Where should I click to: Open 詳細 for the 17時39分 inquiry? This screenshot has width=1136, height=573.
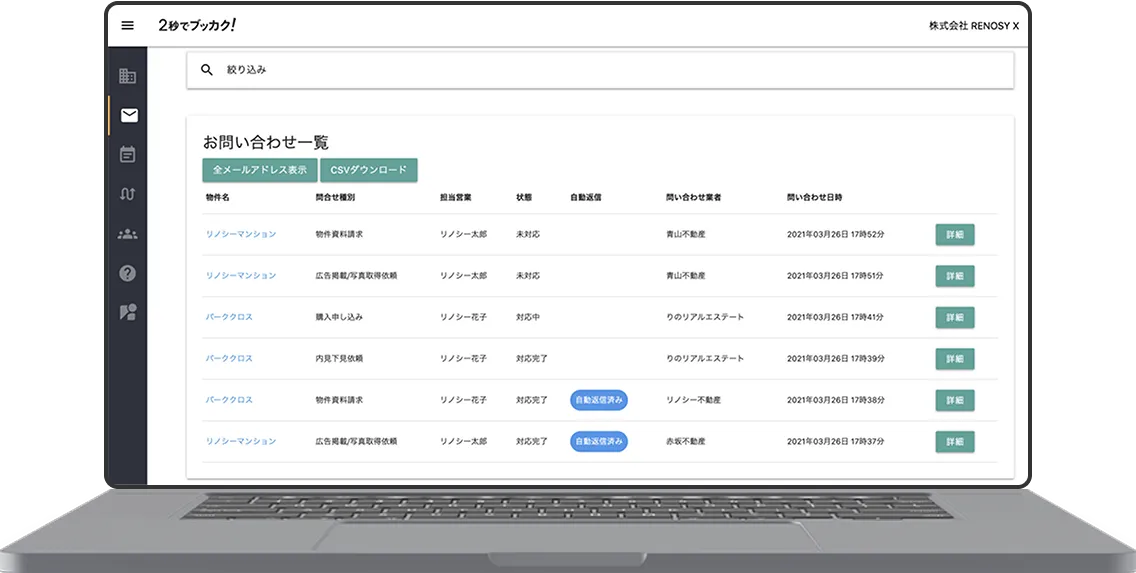[x=955, y=359]
